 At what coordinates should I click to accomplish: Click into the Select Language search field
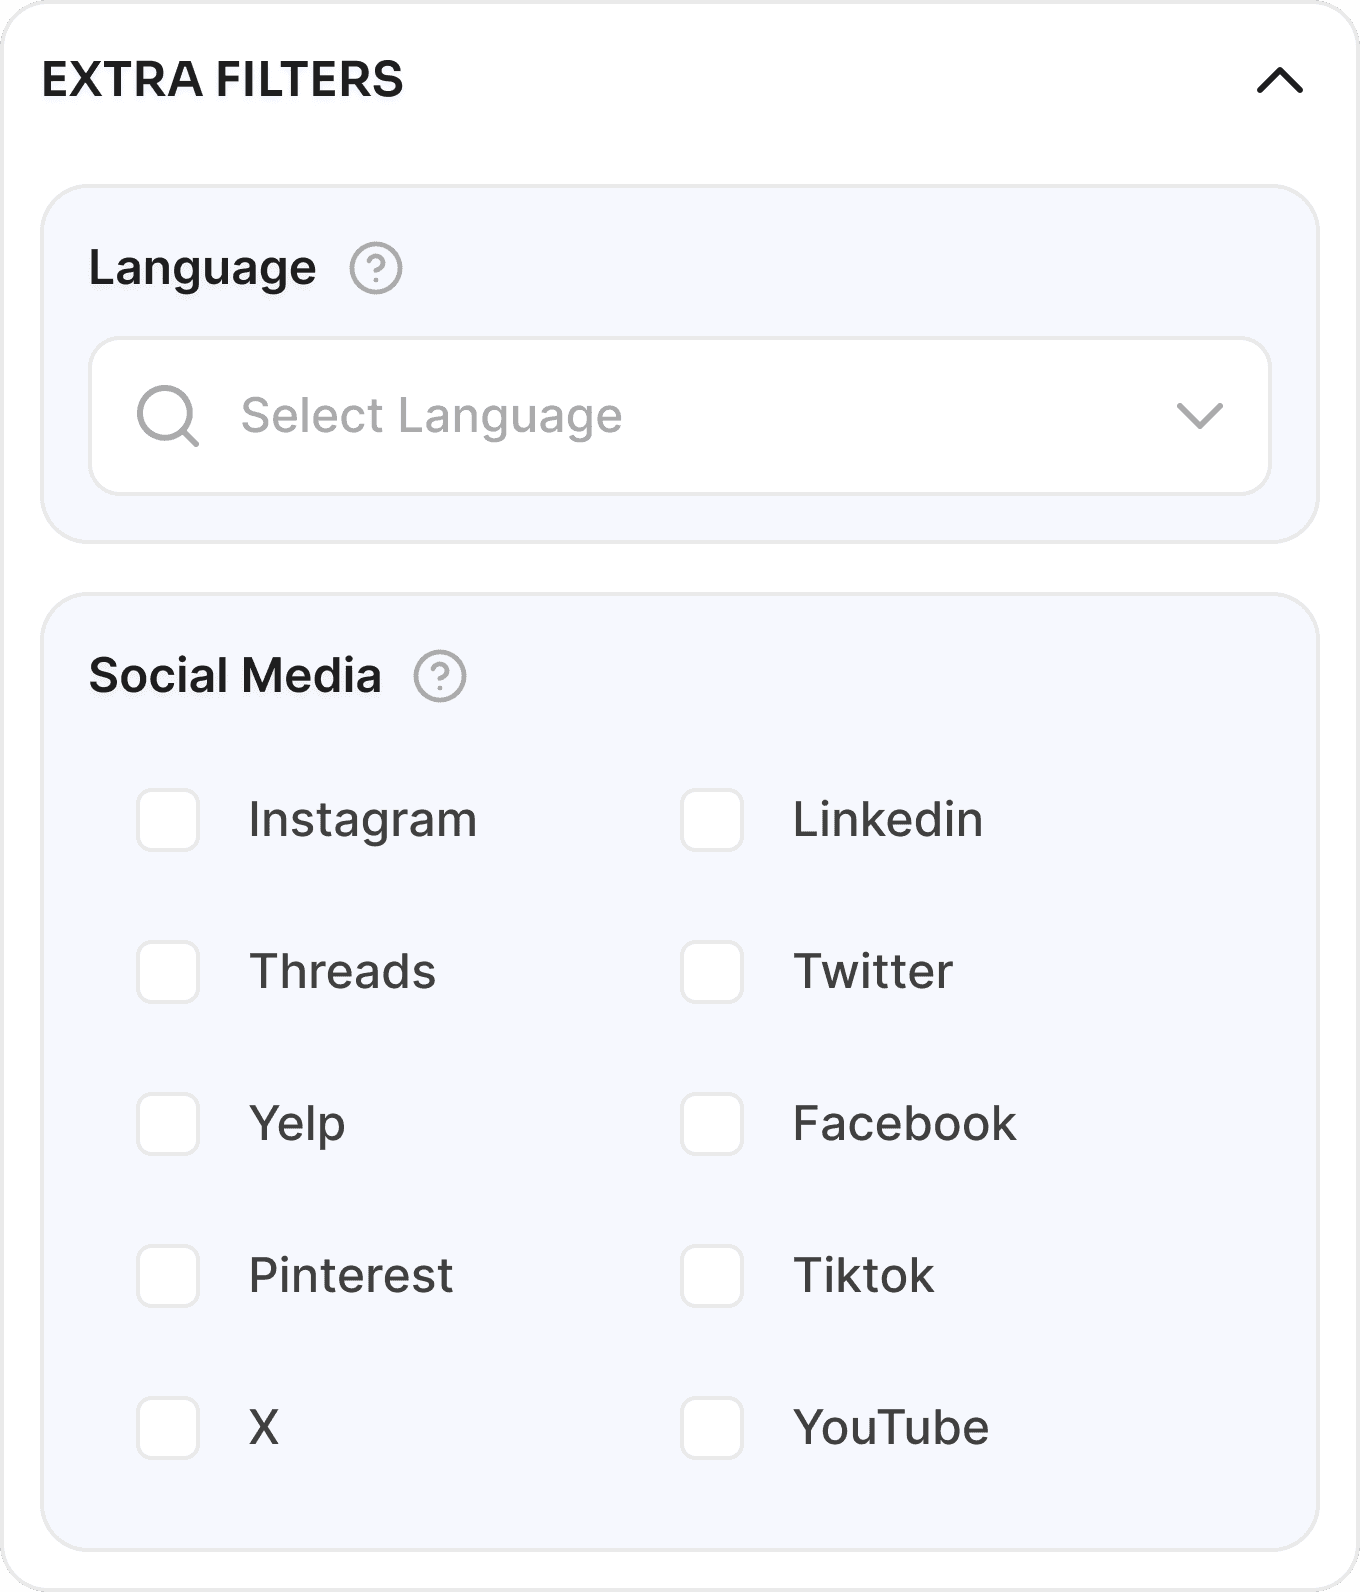680,415
